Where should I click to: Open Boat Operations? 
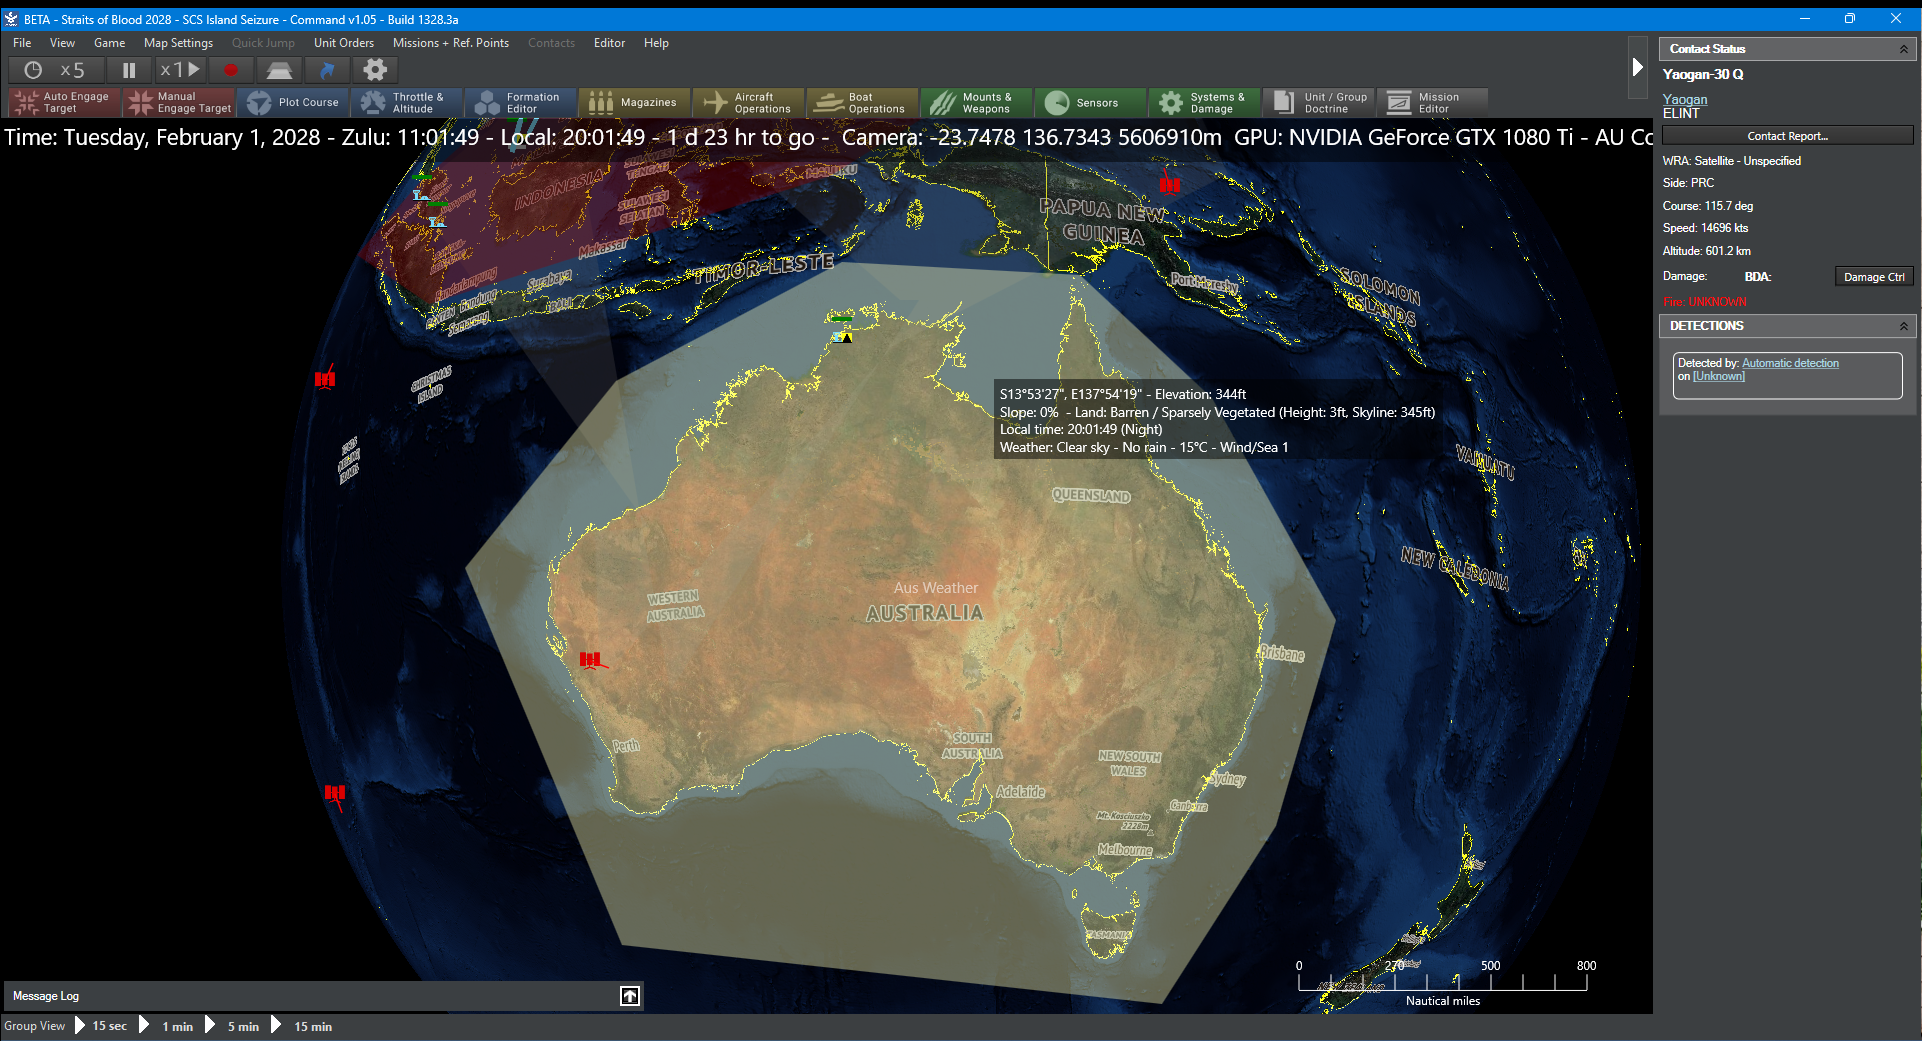(863, 102)
